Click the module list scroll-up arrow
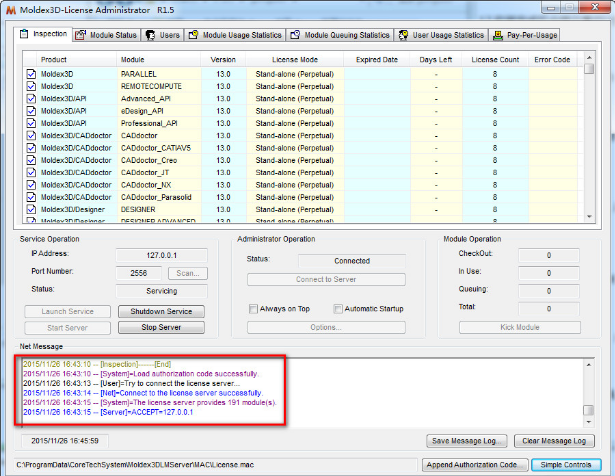Image resolution: width=615 pixels, height=476 pixels. point(589,57)
